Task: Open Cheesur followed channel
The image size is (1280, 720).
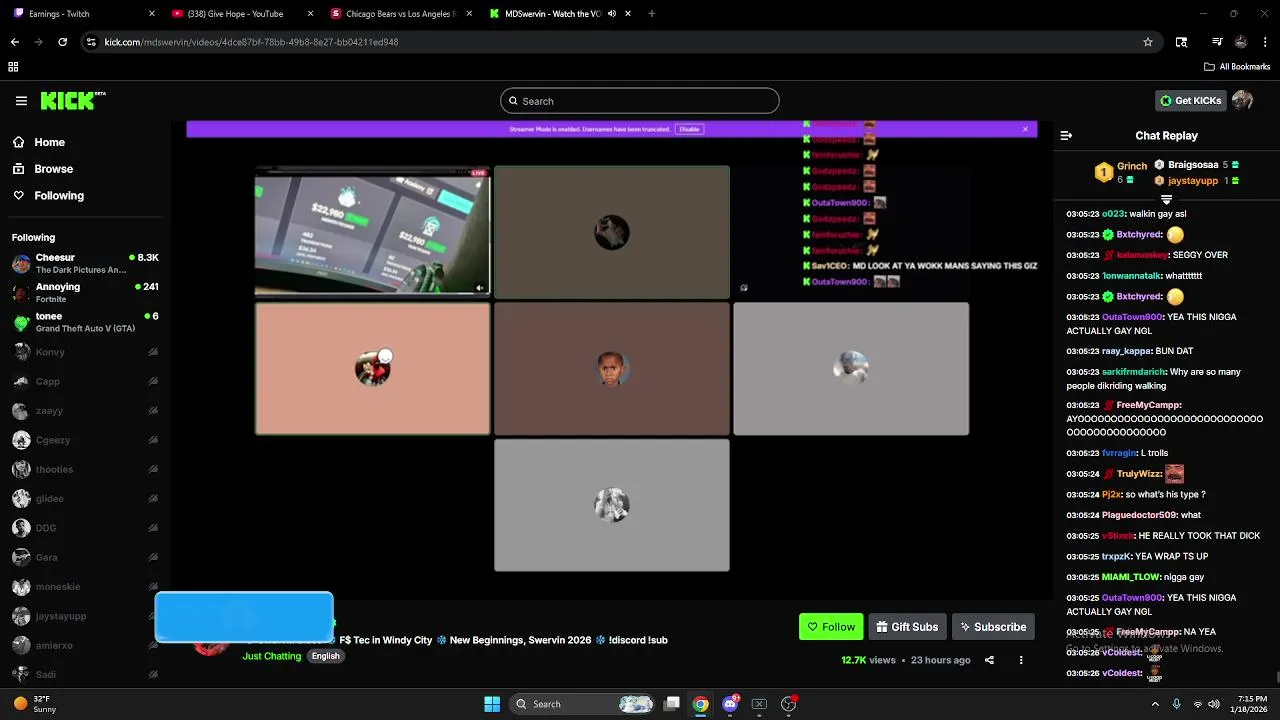Action: point(85,263)
